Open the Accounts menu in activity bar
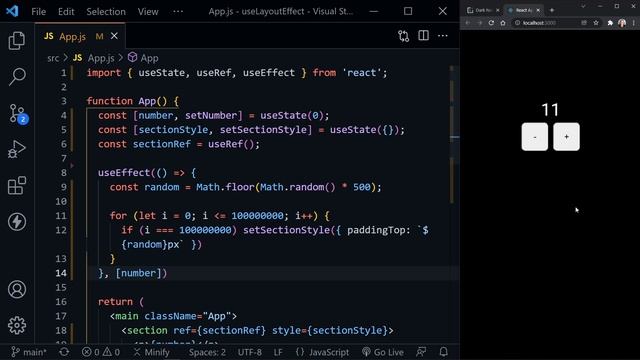Image resolution: width=640 pixels, height=360 pixels. coord(17,289)
